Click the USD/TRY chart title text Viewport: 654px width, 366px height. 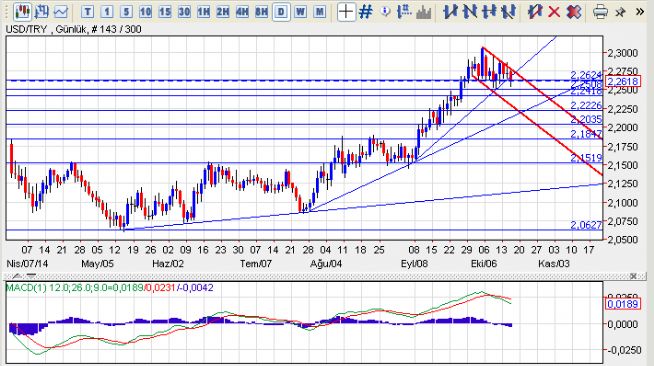73,29
